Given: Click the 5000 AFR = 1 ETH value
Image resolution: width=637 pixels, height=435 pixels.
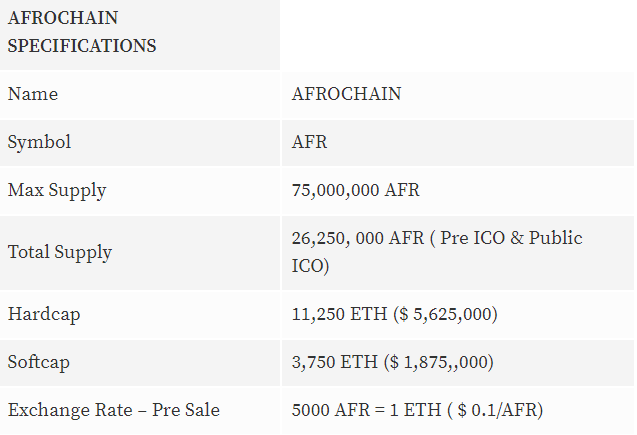Looking at the screenshot, I should pyautogui.click(x=366, y=410).
